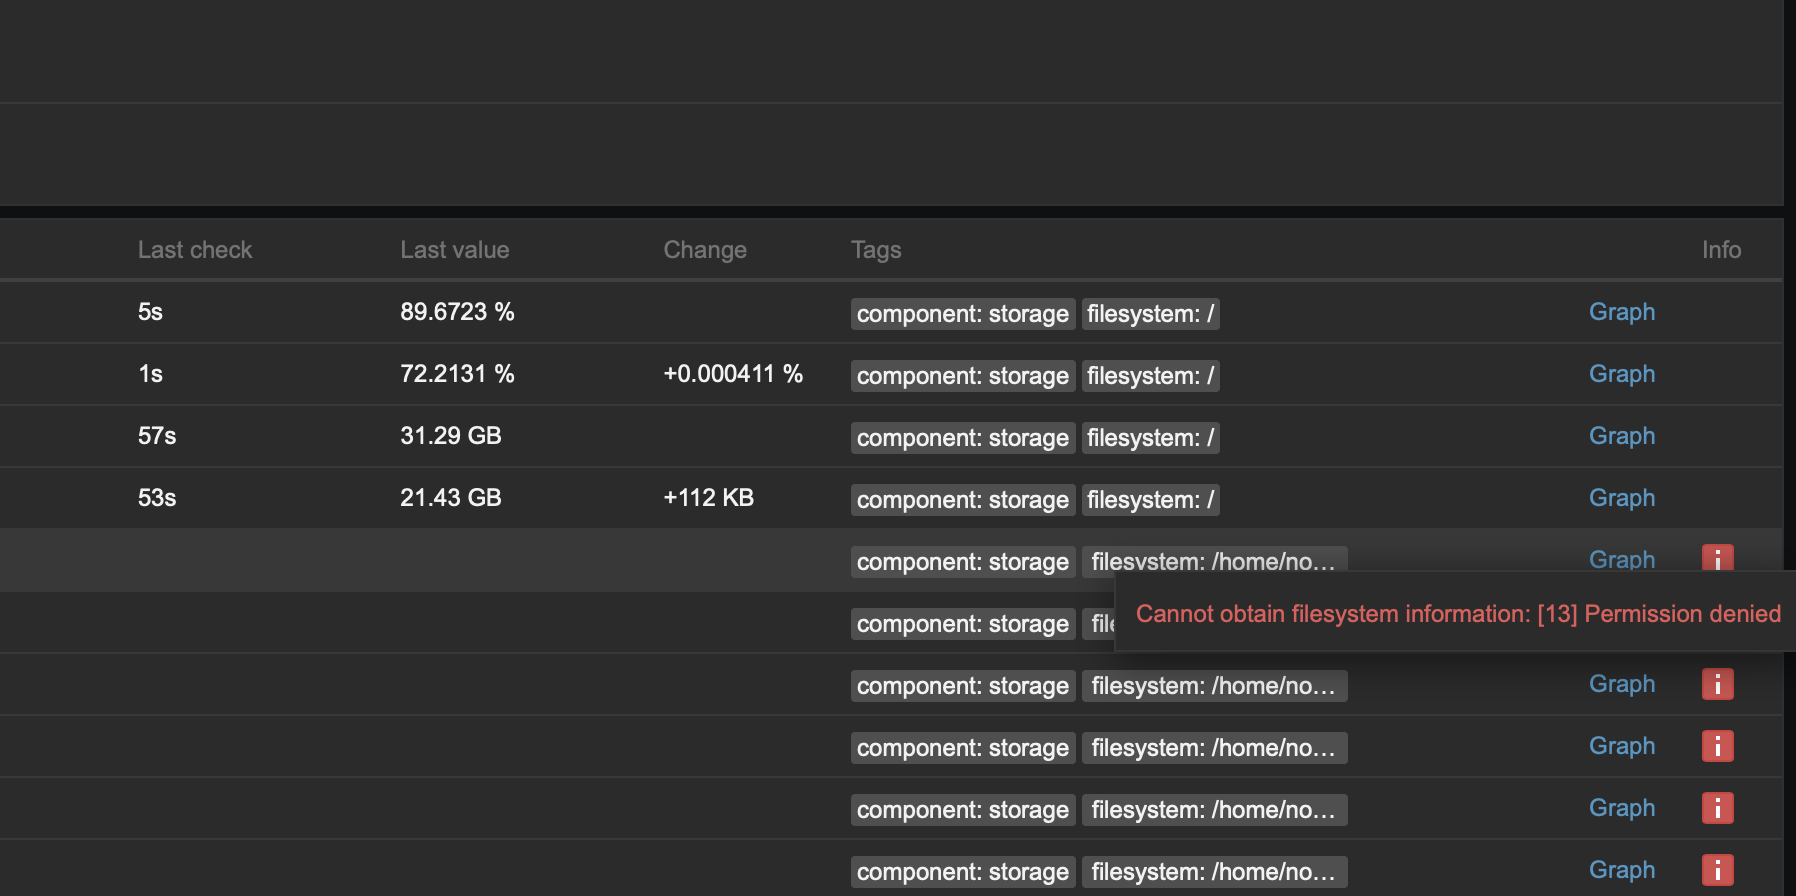Click the red info icon in the bottom row
The width and height of the screenshot is (1796, 896).
point(1717,870)
